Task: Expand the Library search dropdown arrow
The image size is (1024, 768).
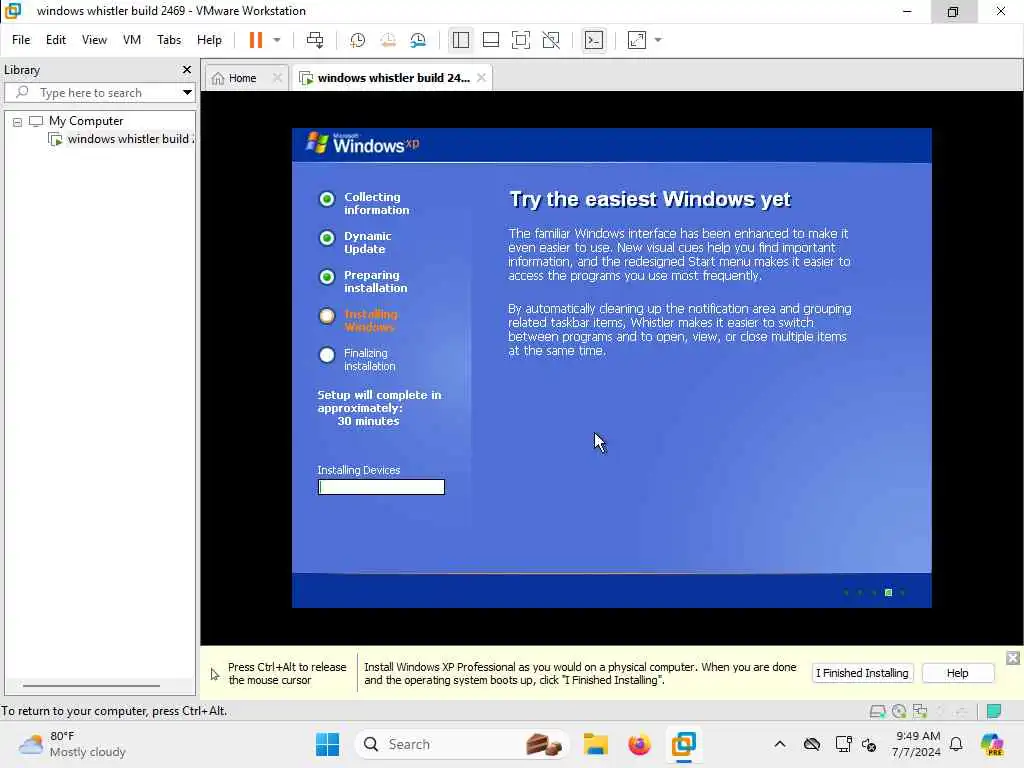Action: pyautogui.click(x=187, y=93)
